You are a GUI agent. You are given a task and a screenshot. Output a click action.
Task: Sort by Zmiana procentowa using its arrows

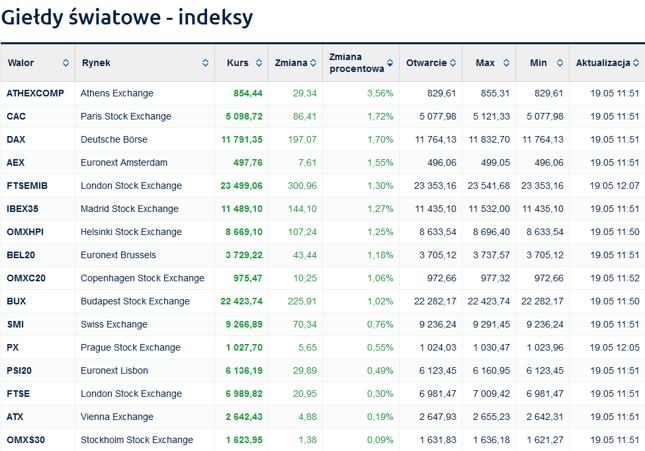[390, 63]
